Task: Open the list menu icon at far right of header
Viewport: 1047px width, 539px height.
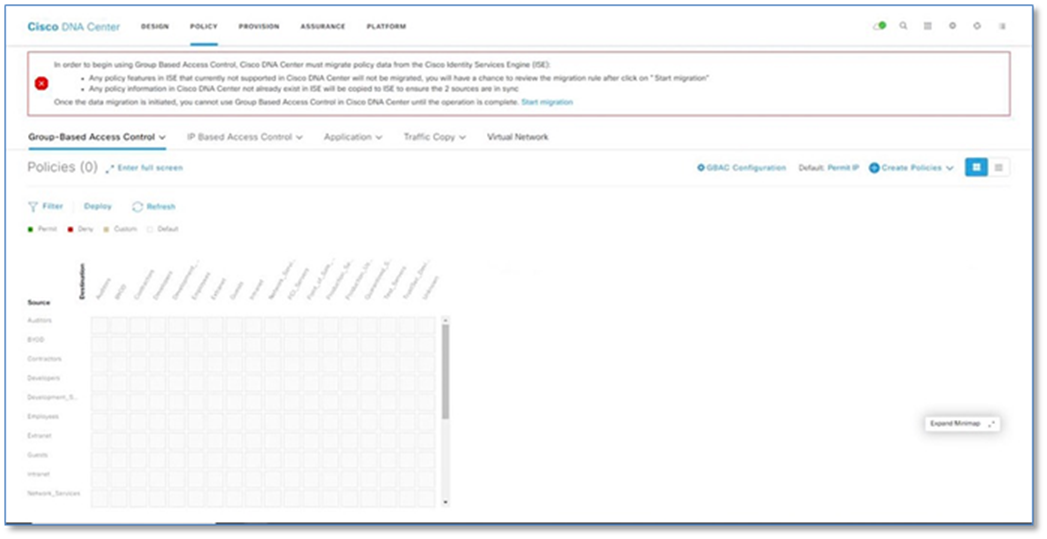Action: tap(1002, 26)
